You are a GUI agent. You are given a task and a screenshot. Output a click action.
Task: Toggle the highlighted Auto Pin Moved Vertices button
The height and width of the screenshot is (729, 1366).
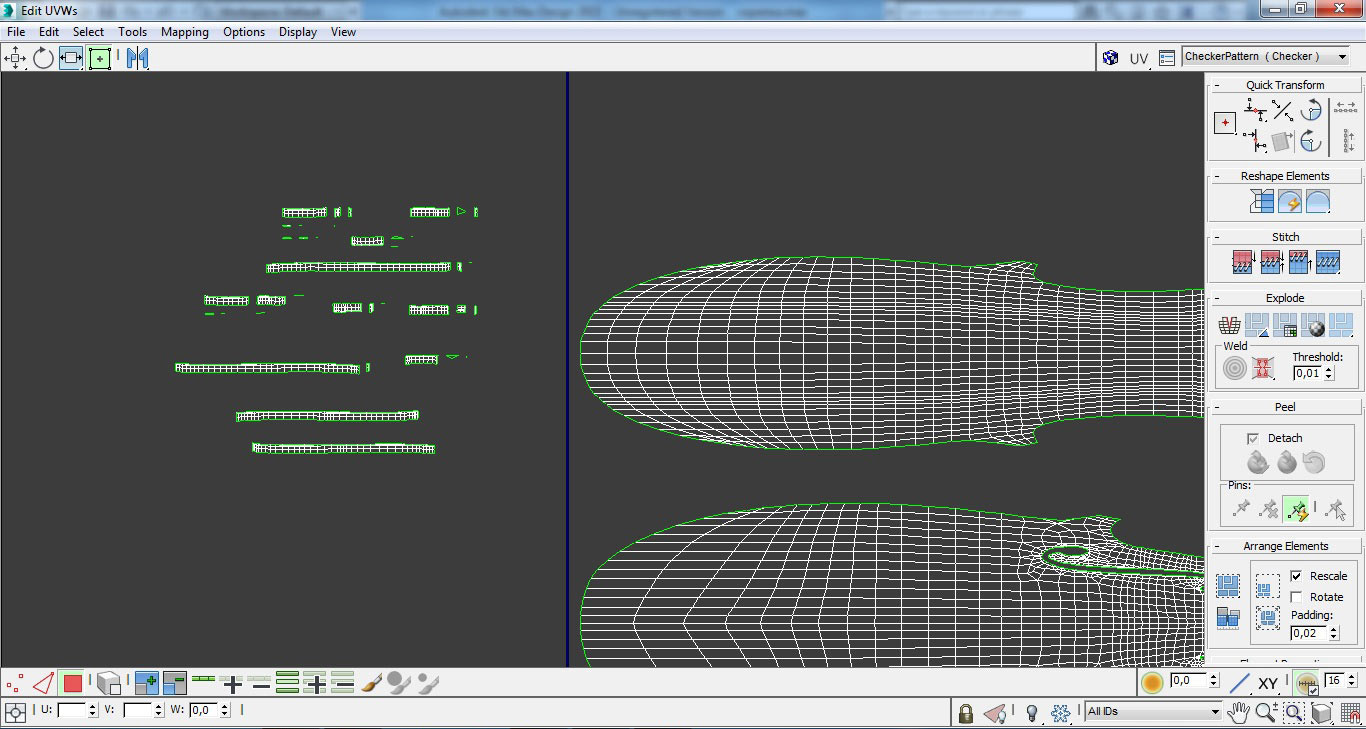click(x=1297, y=510)
